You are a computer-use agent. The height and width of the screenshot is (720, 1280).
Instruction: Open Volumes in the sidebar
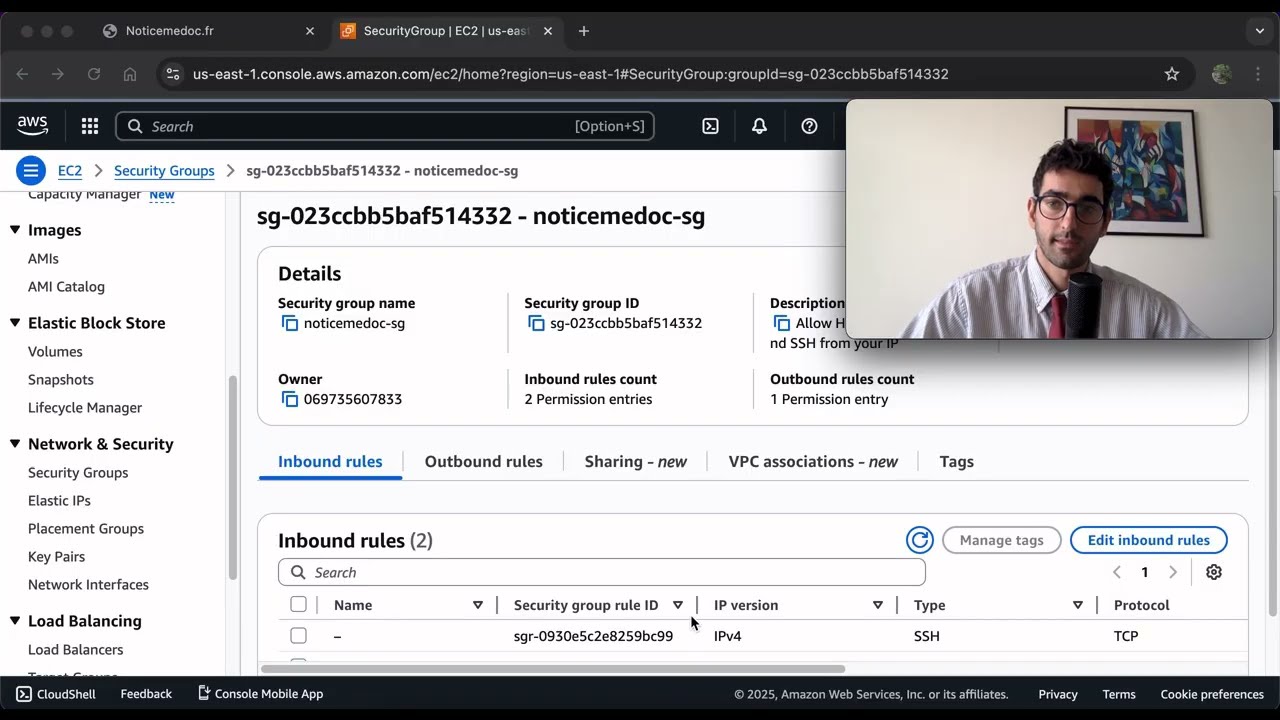click(x=55, y=352)
